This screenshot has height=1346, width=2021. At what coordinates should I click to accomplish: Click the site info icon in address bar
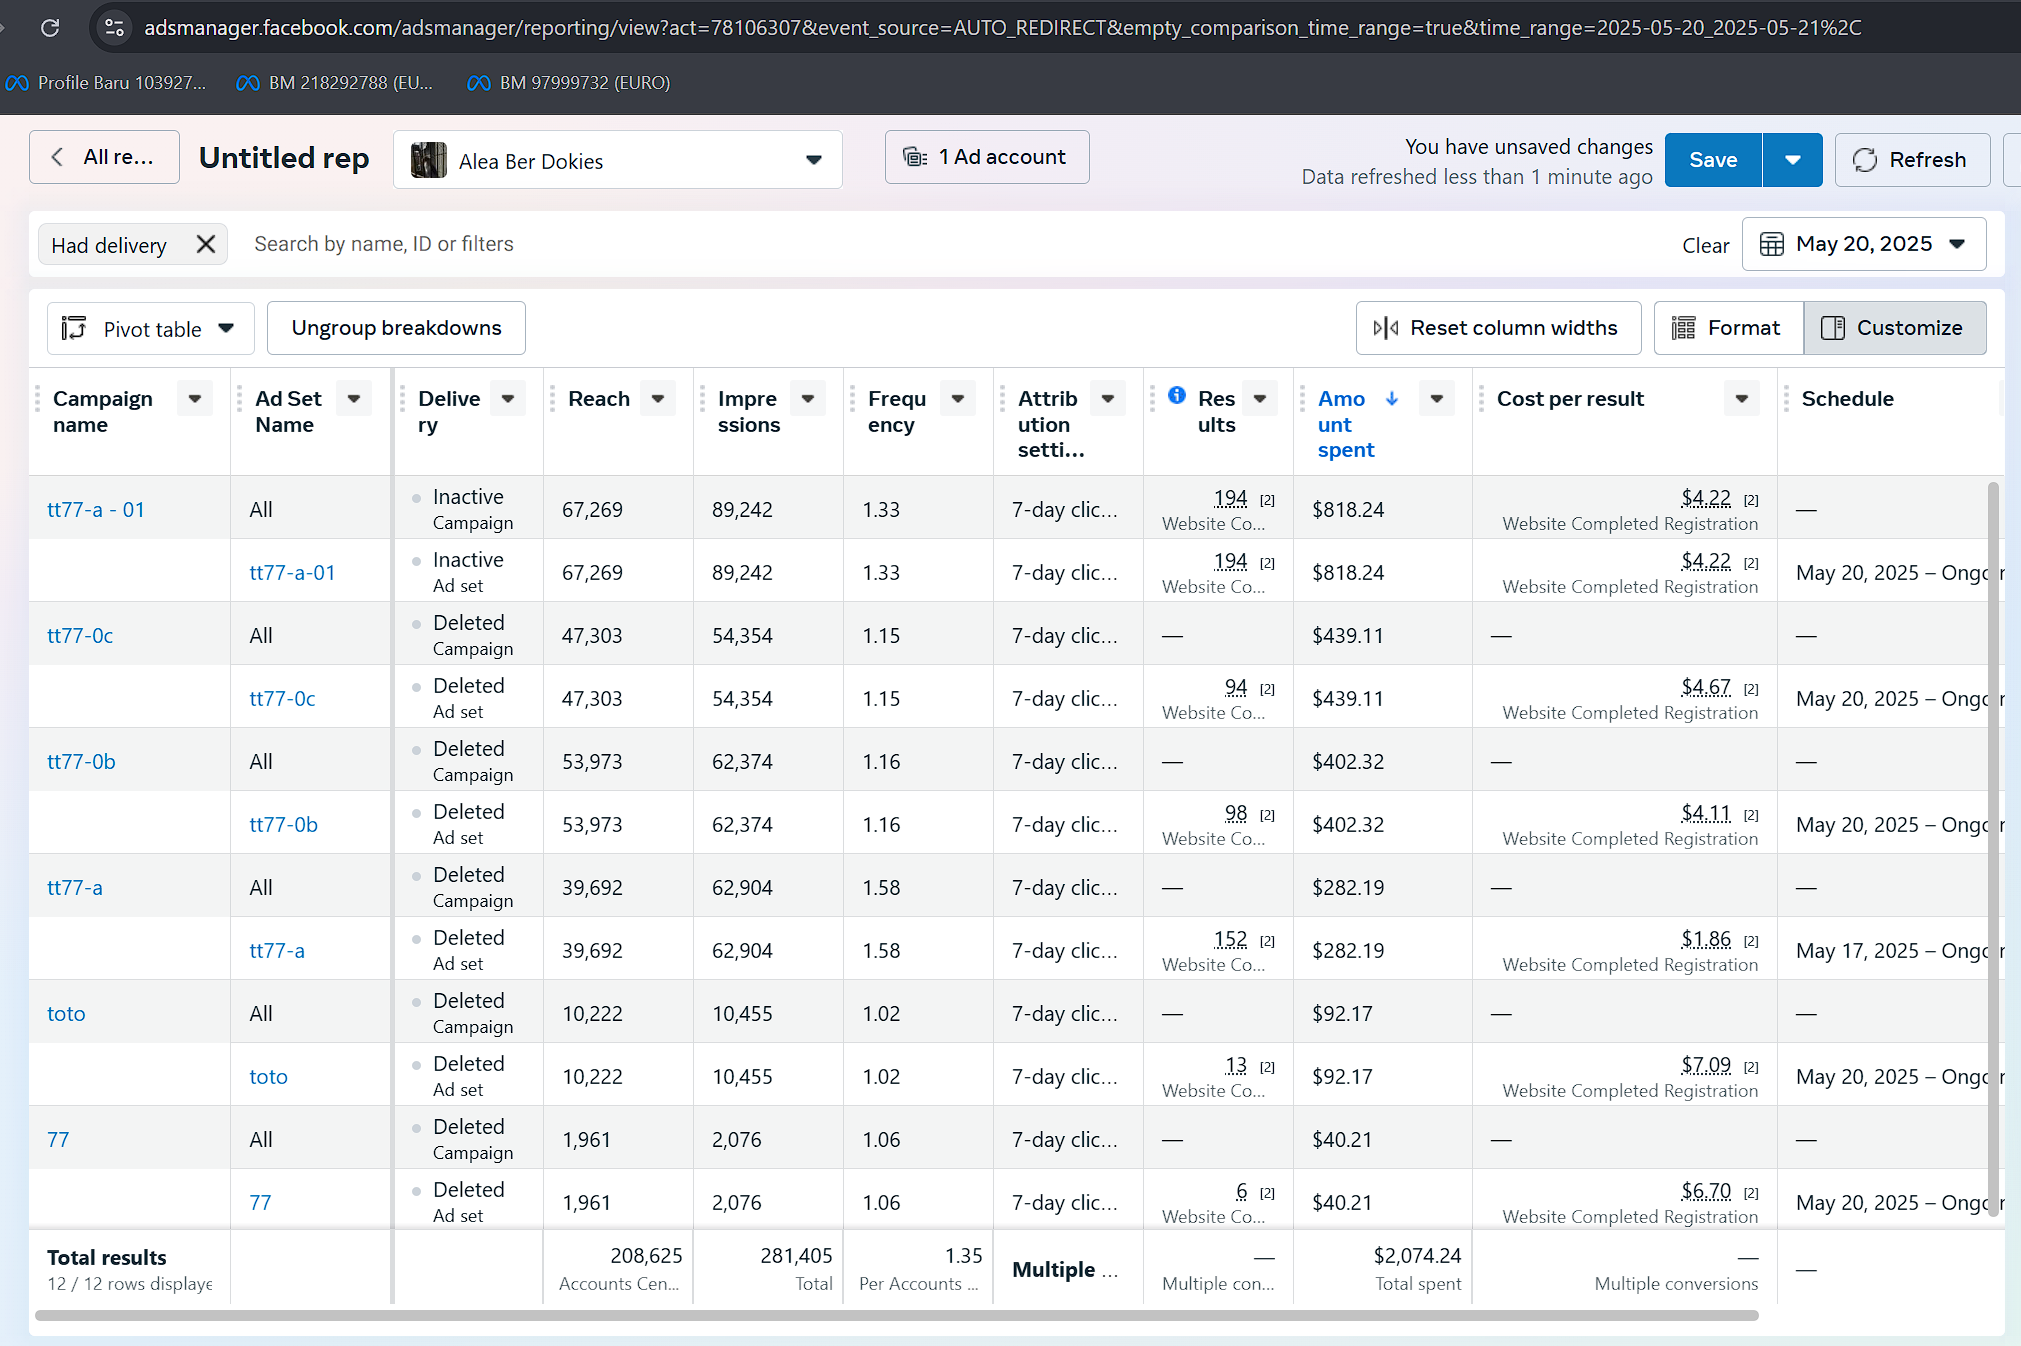[x=115, y=28]
